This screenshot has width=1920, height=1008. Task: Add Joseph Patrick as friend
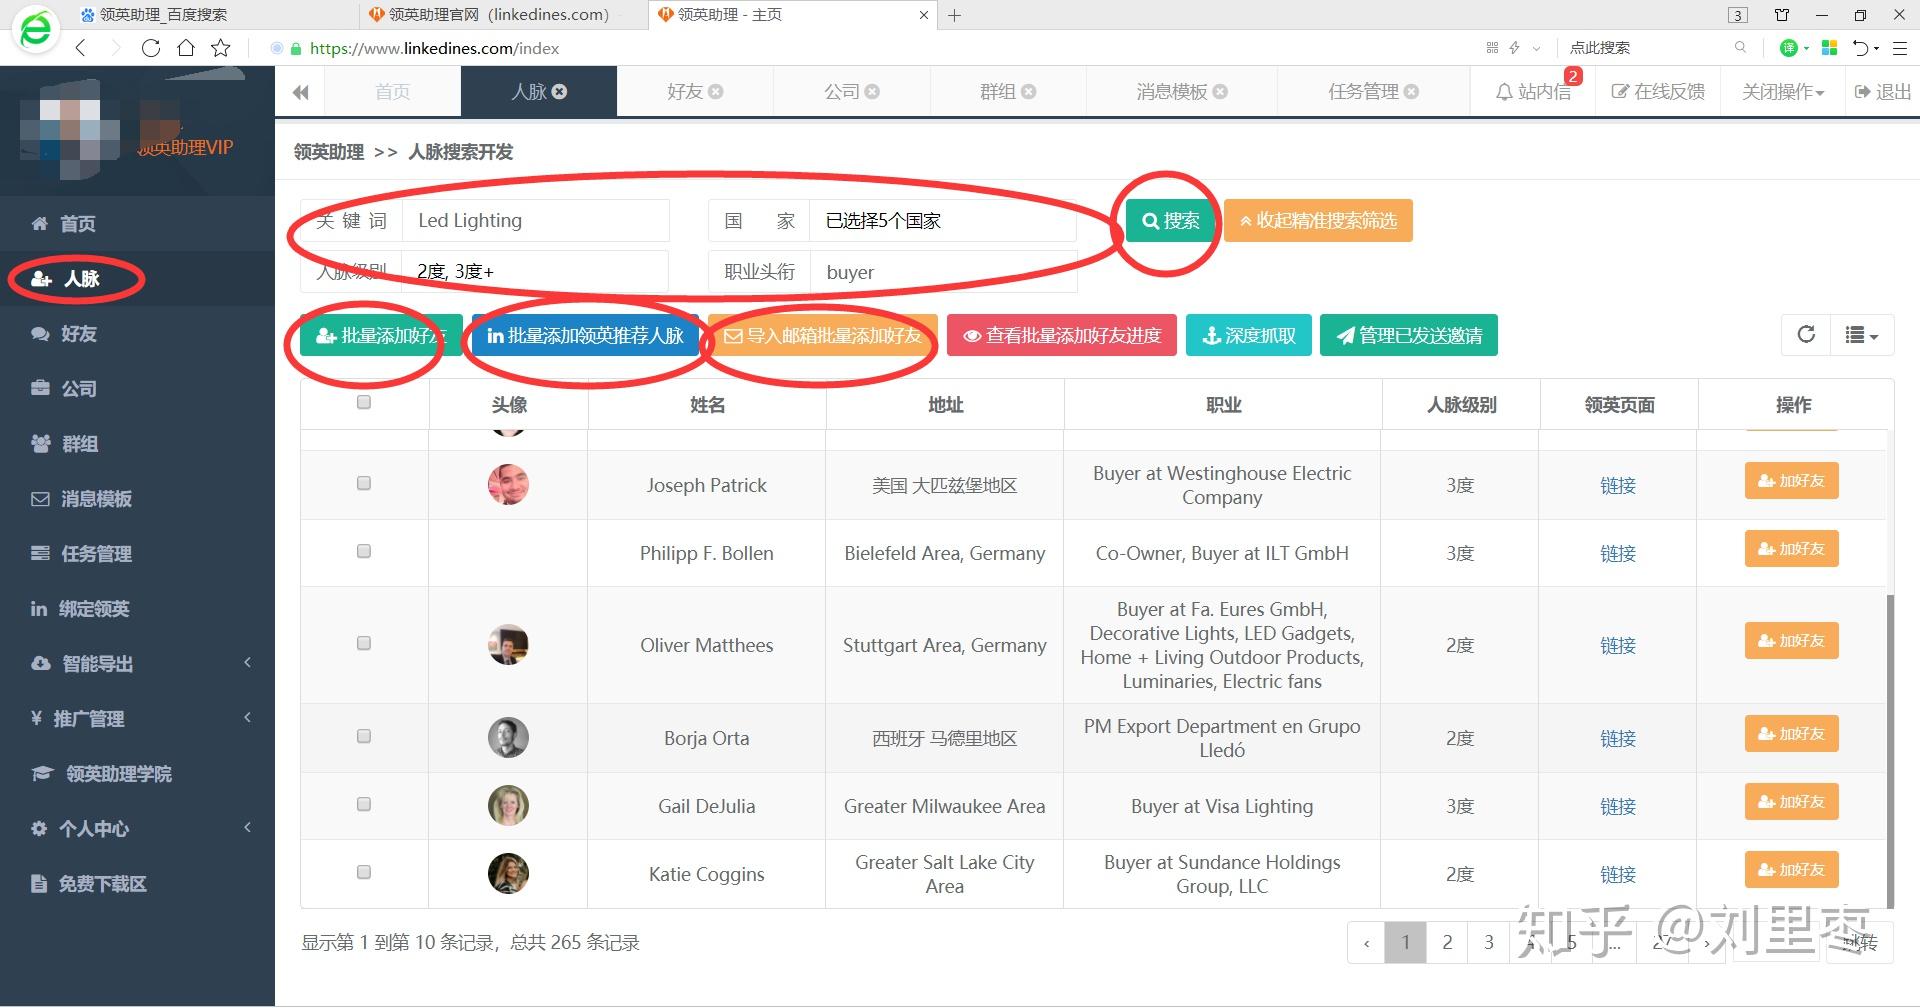tap(1792, 481)
